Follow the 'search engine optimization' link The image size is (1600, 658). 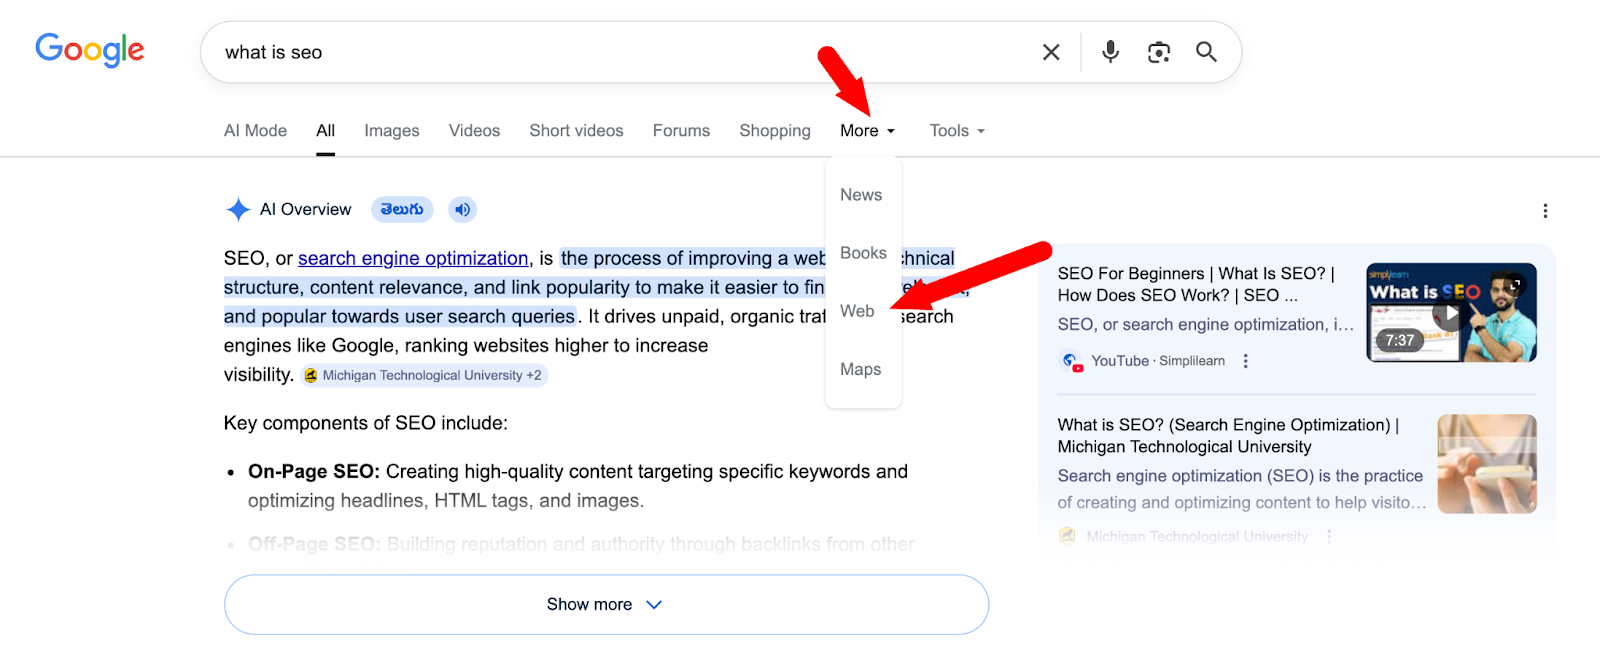tap(413, 258)
